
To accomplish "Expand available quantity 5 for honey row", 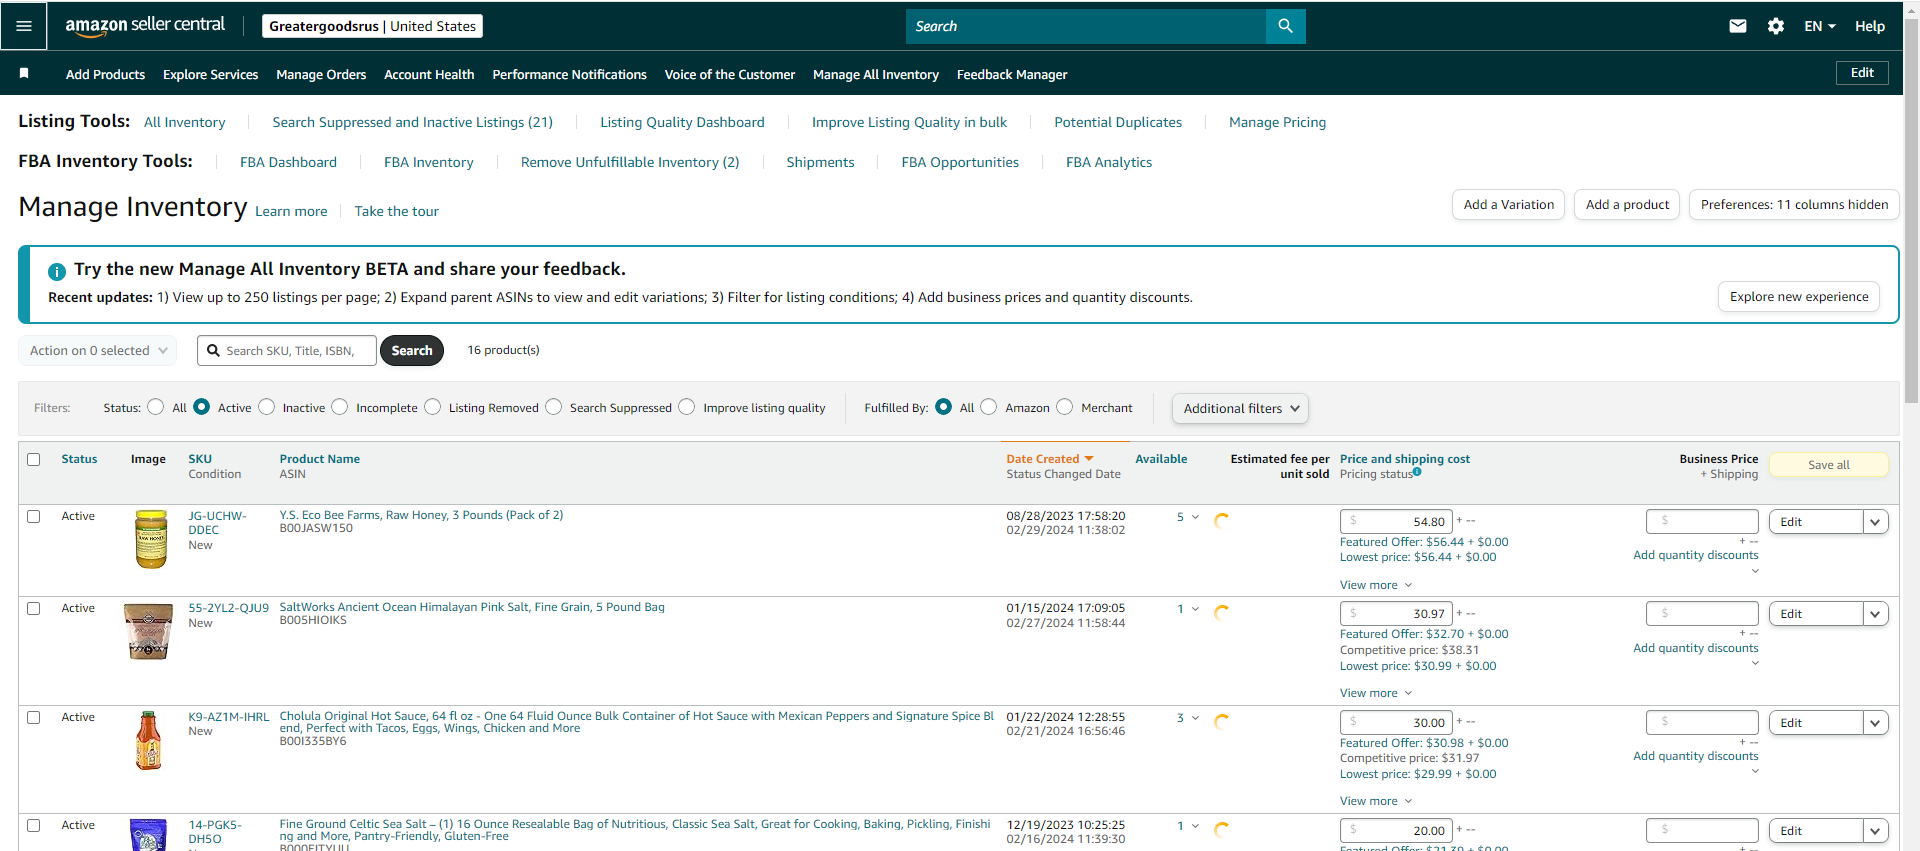I will pos(1187,517).
